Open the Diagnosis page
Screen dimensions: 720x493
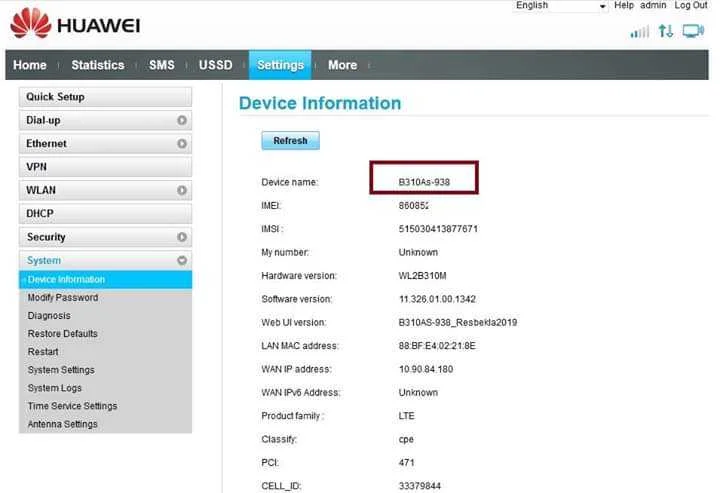point(49,316)
